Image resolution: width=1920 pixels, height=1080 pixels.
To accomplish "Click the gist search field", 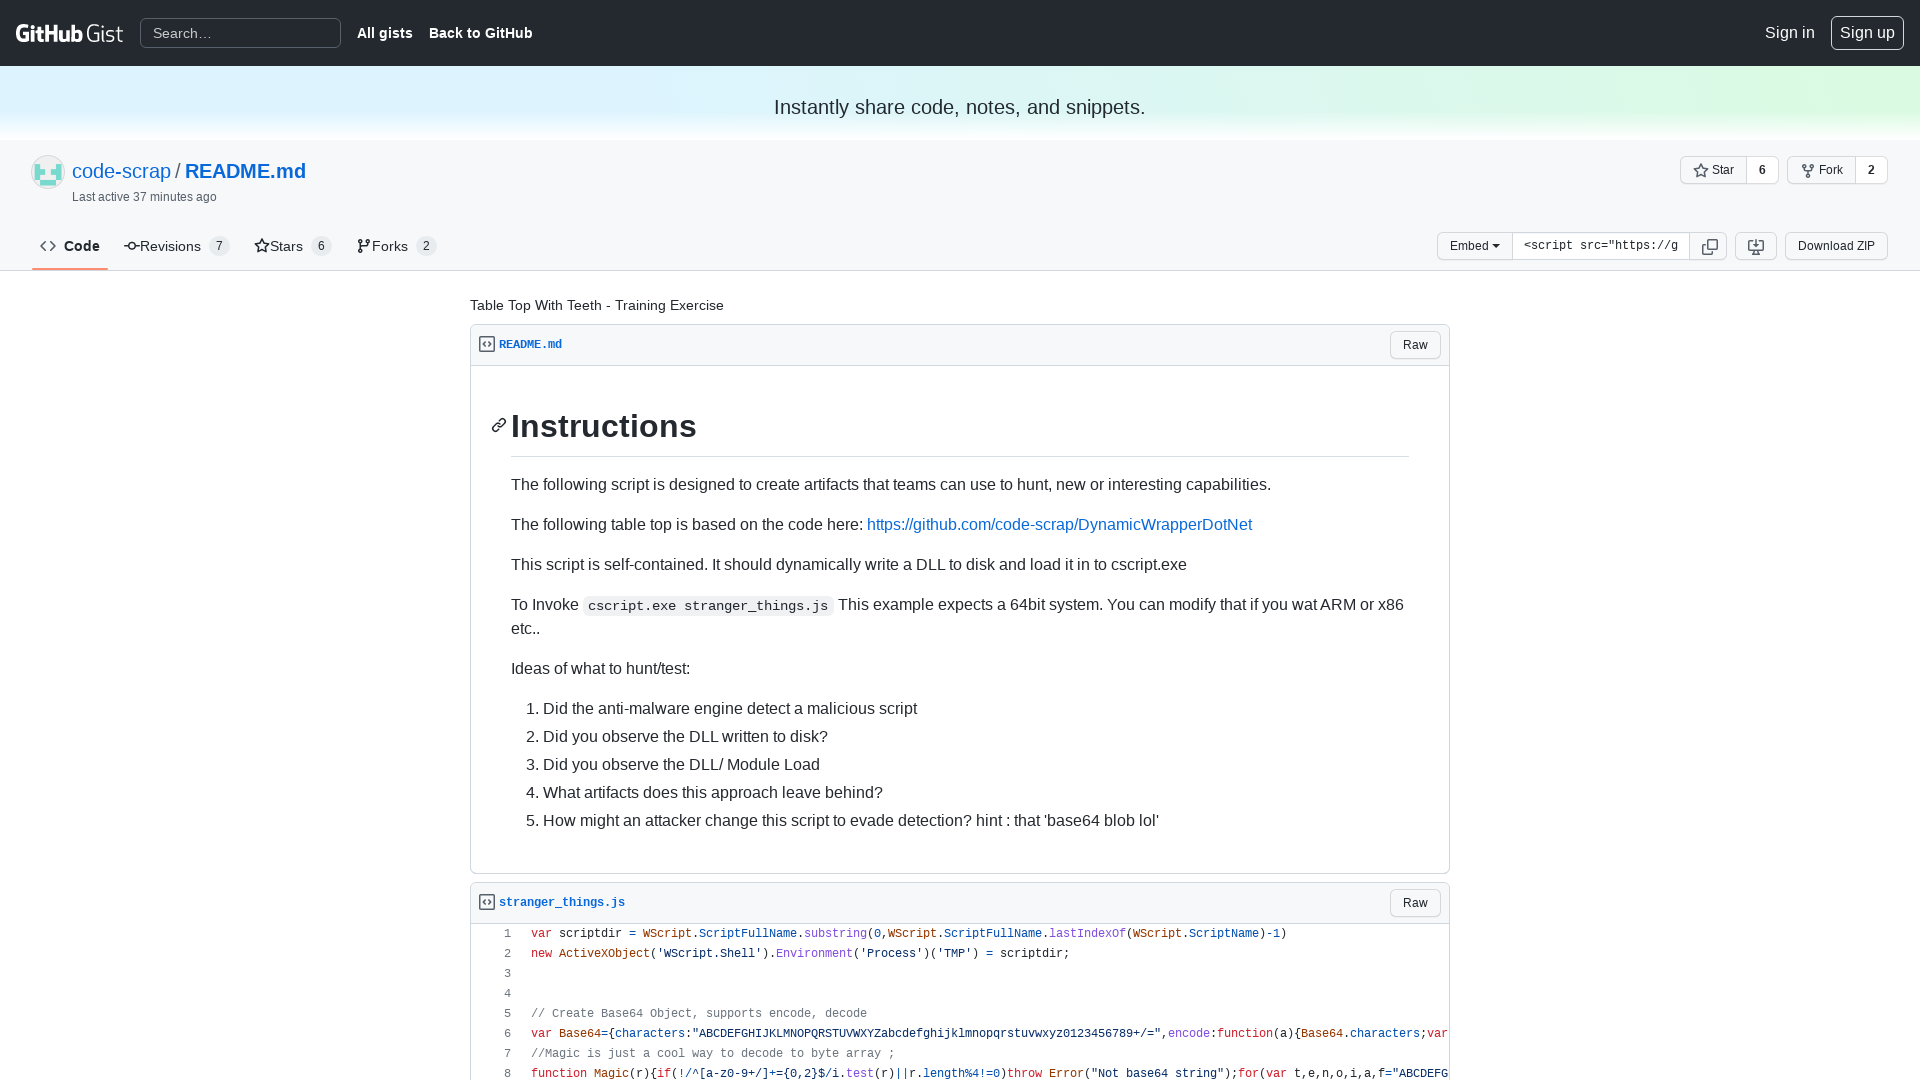I will click(240, 32).
